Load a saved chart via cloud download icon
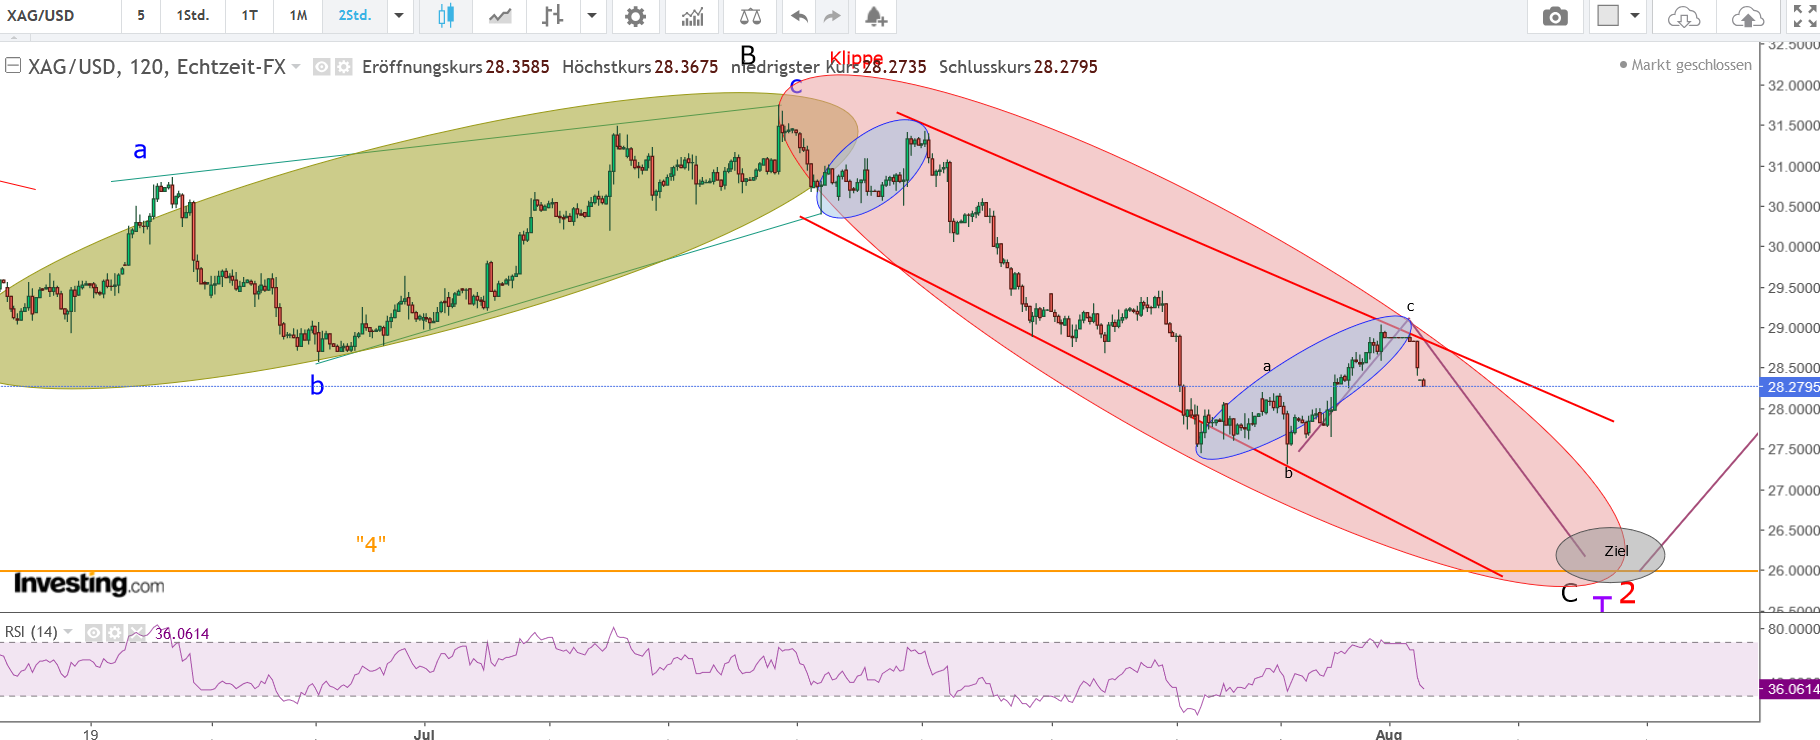 tap(1684, 16)
